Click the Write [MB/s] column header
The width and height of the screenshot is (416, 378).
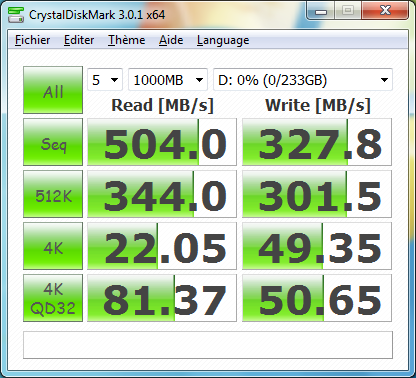[318, 106]
